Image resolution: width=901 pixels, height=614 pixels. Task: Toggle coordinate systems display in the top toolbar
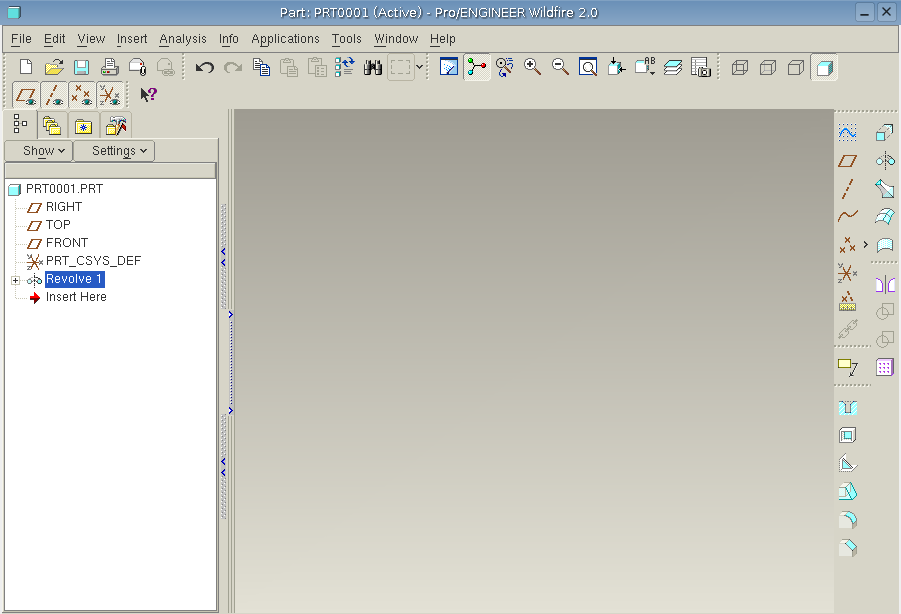tap(109, 95)
